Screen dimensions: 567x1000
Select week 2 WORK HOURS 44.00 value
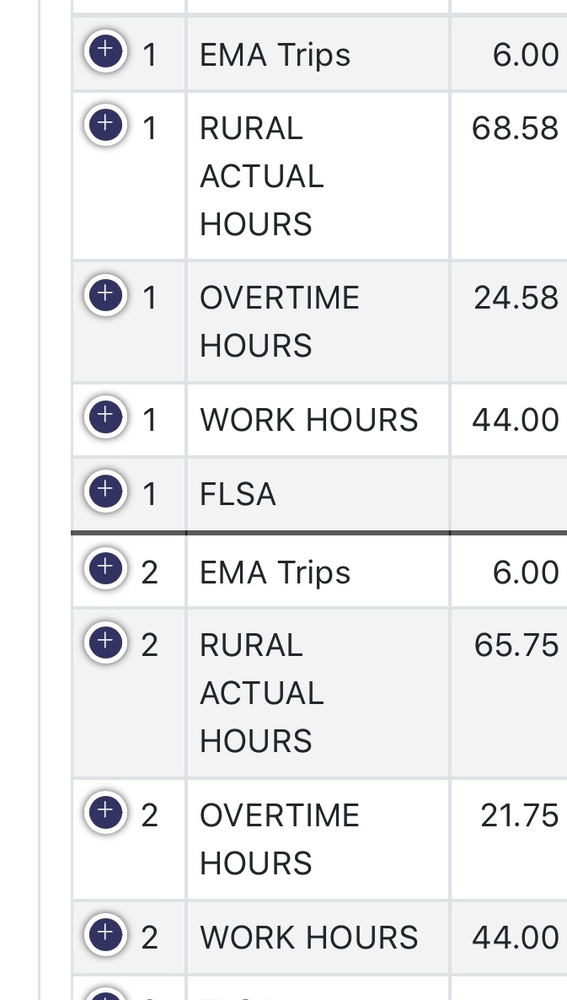tap(515, 938)
